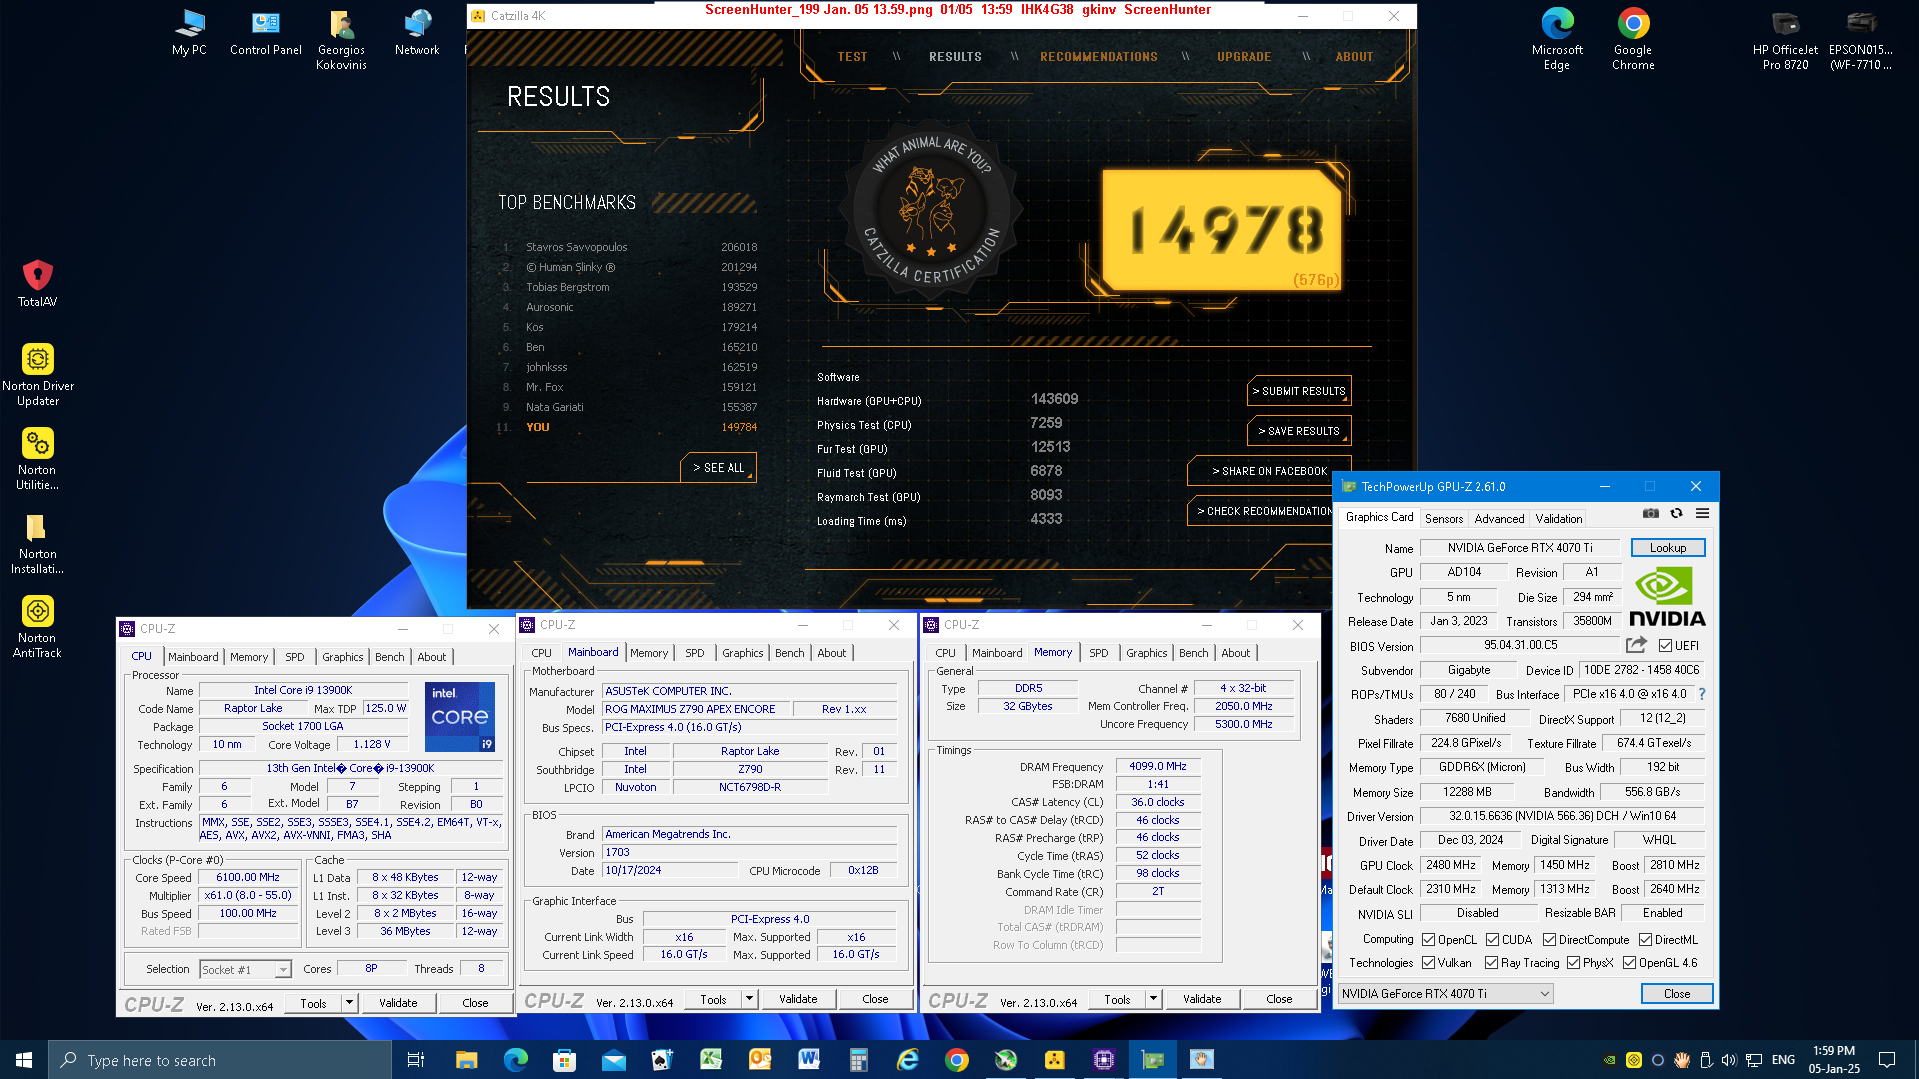Open Internet Explorer from the taskbar

click(x=907, y=1060)
